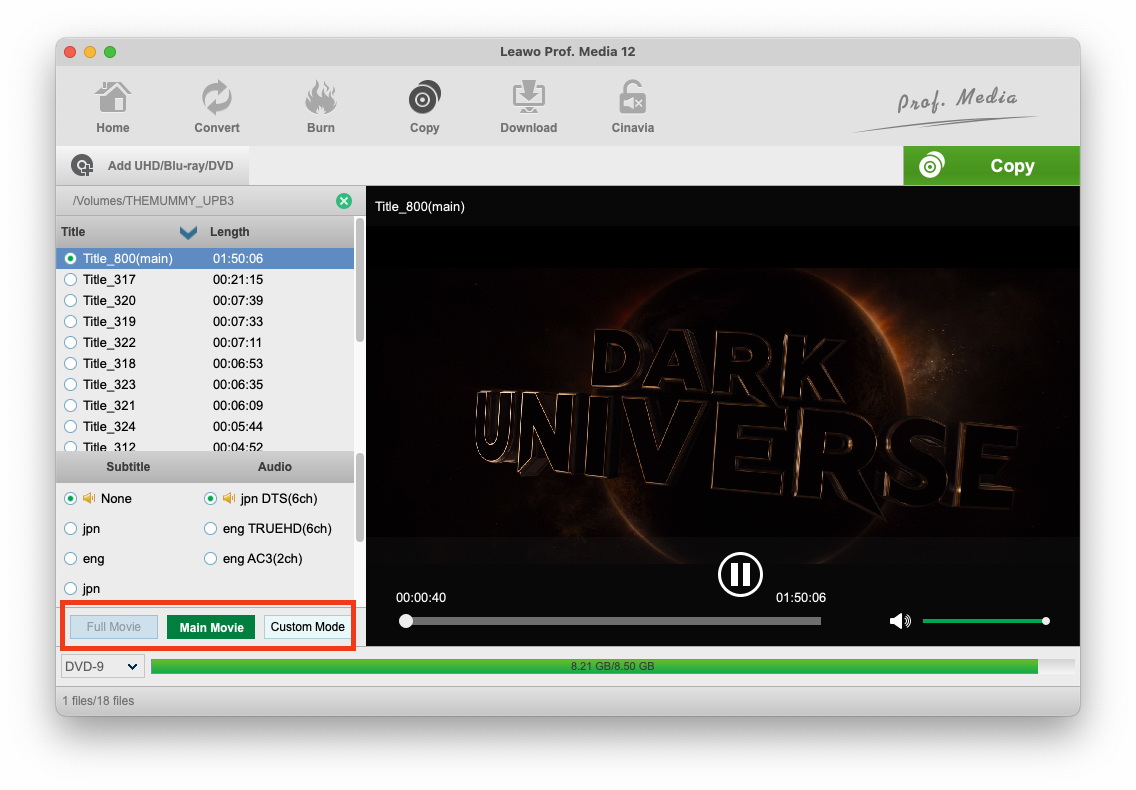Viewport: 1136px width, 790px height.
Task: Click the Audio column header
Action: [275, 467]
